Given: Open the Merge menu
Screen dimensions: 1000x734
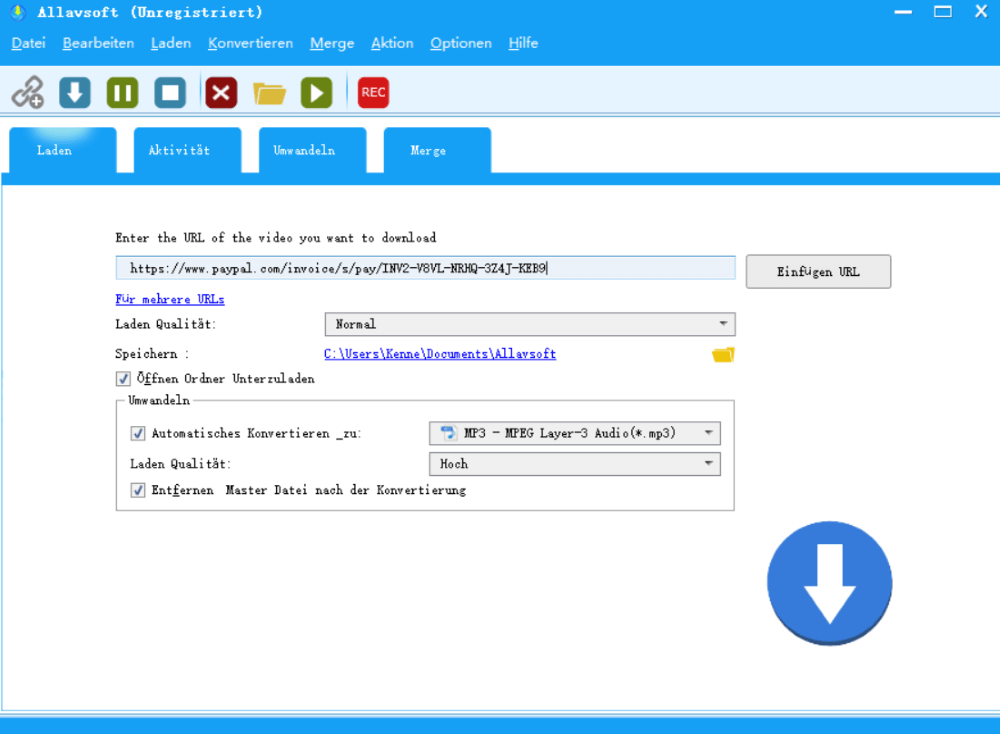Looking at the screenshot, I should [332, 43].
